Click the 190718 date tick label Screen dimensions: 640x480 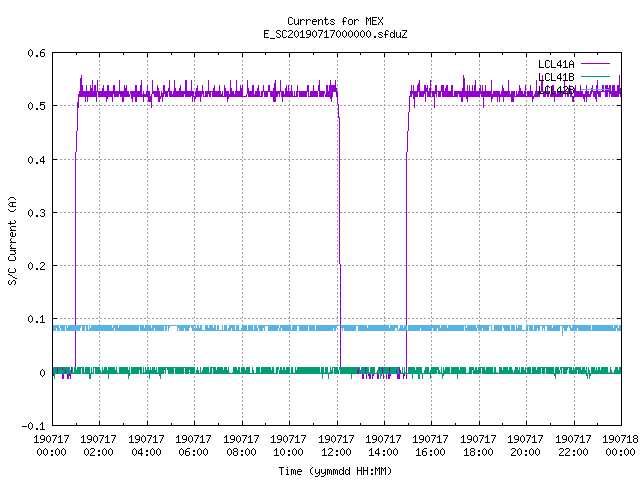[620, 439]
